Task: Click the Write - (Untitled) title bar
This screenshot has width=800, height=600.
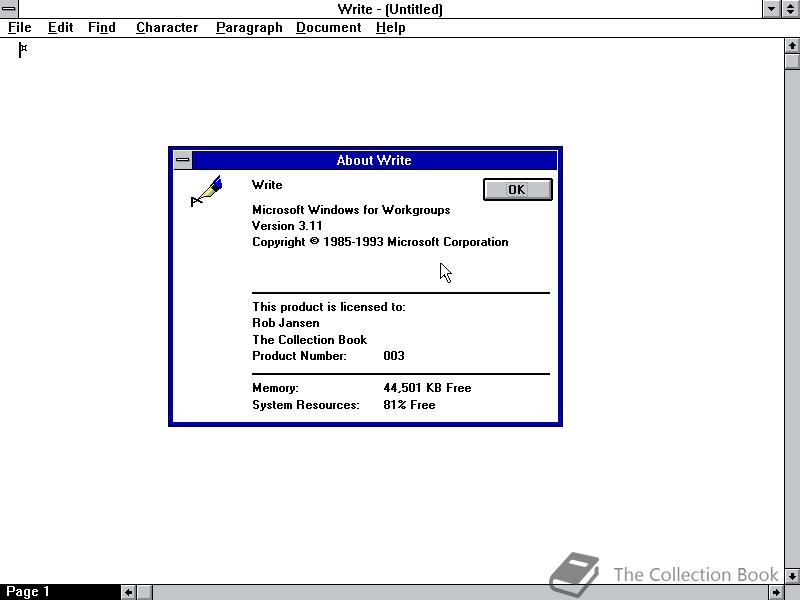Action: [x=390, y=9]
